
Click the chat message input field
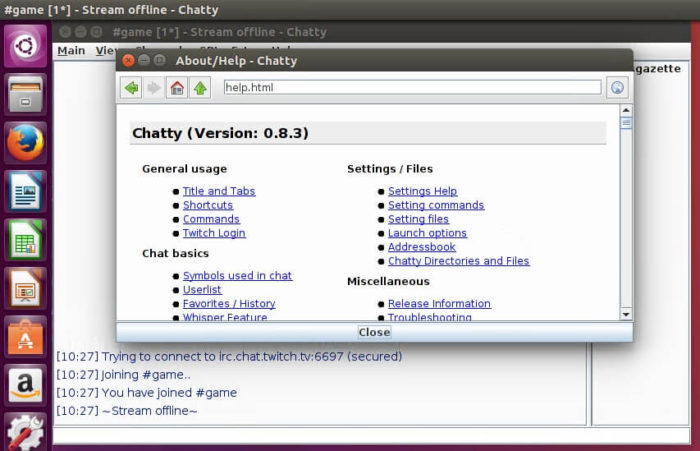click(371, 435)
